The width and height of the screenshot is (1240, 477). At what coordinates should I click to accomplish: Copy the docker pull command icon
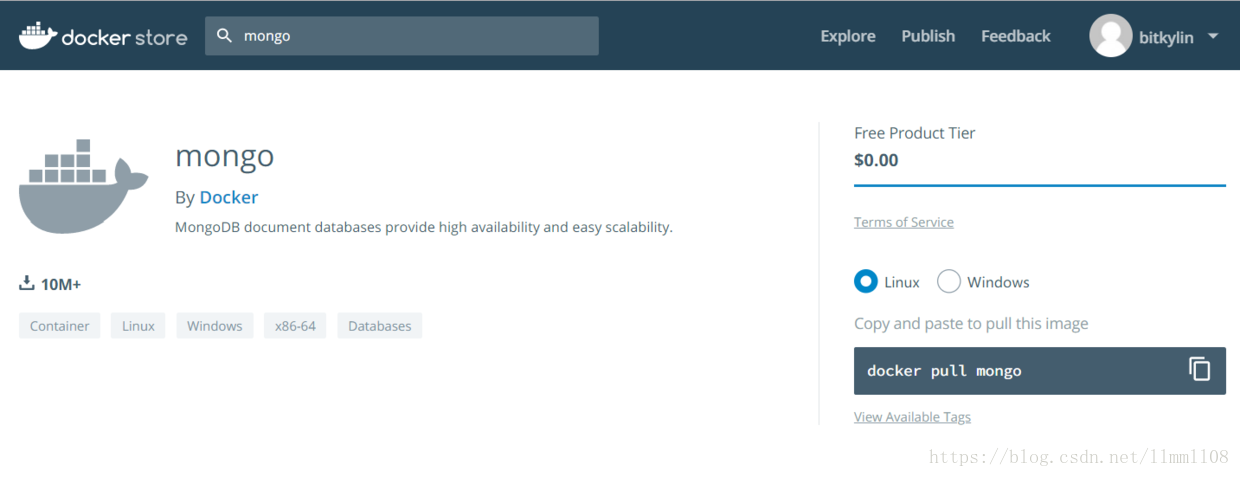[x=1200, y=369]
